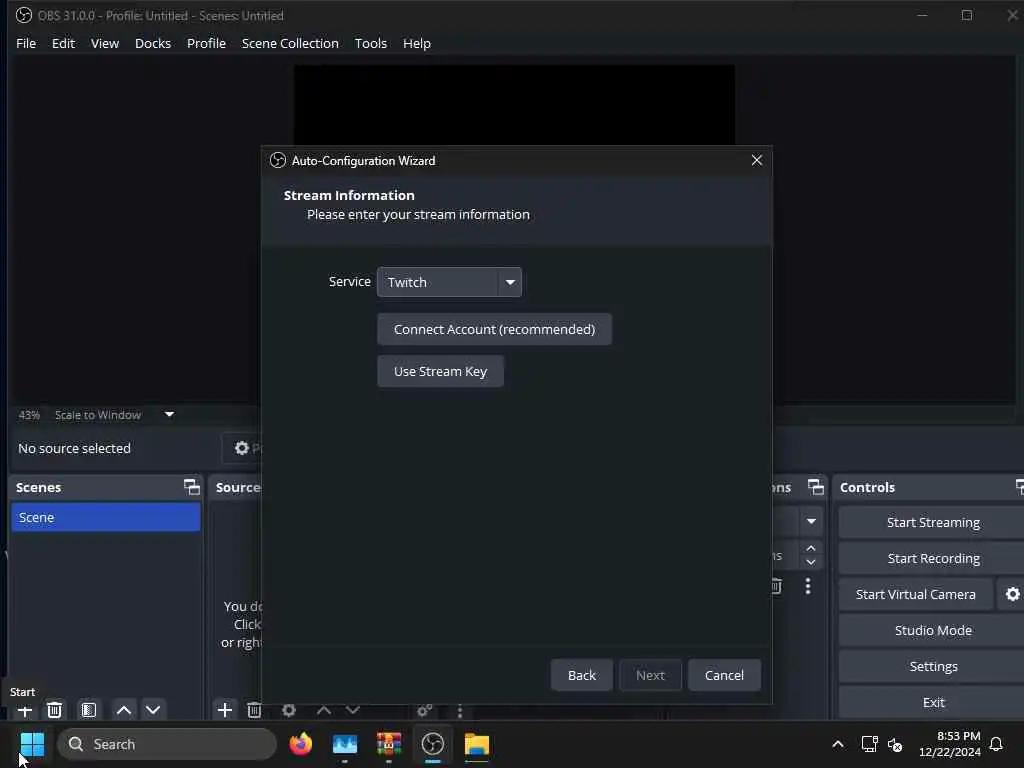
Task: Remove selected scene with the trash icon
Action: (x=55, y=710)
